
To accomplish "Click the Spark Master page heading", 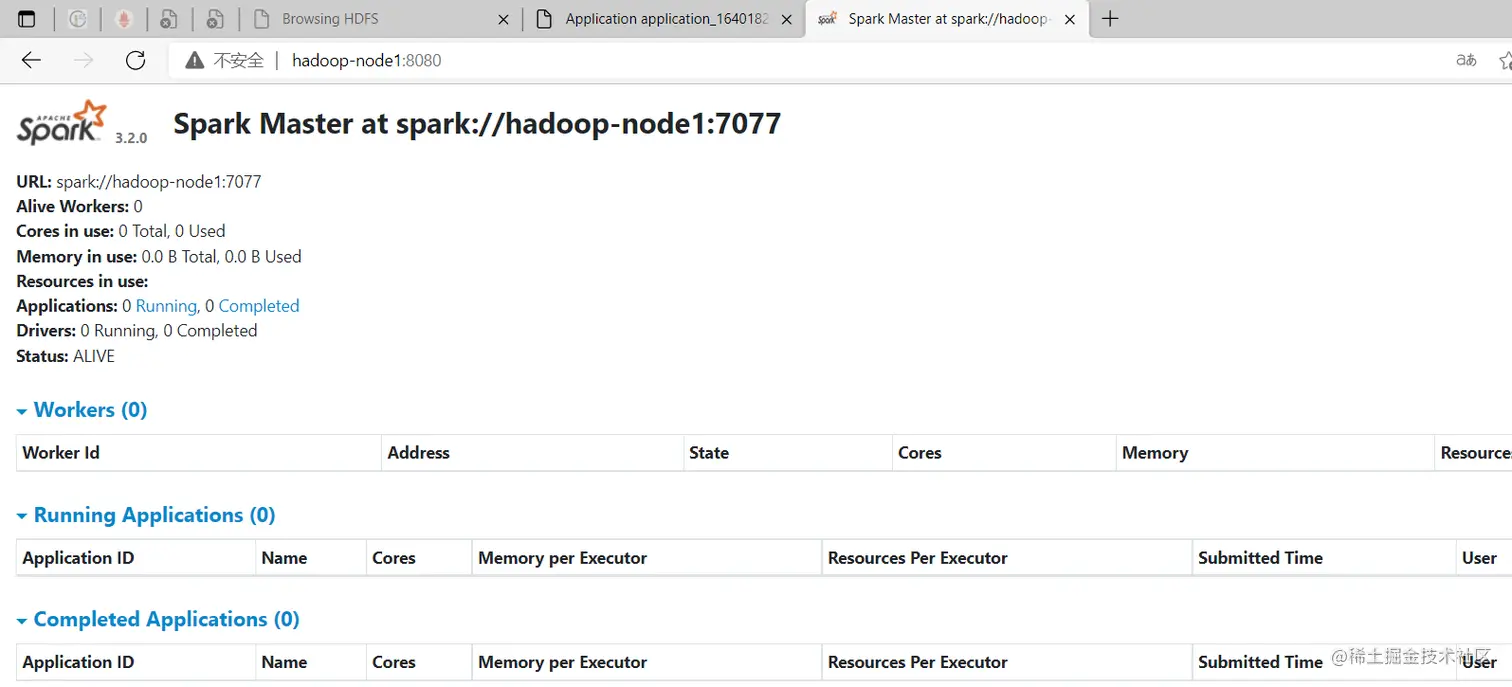I will [477, 124].
